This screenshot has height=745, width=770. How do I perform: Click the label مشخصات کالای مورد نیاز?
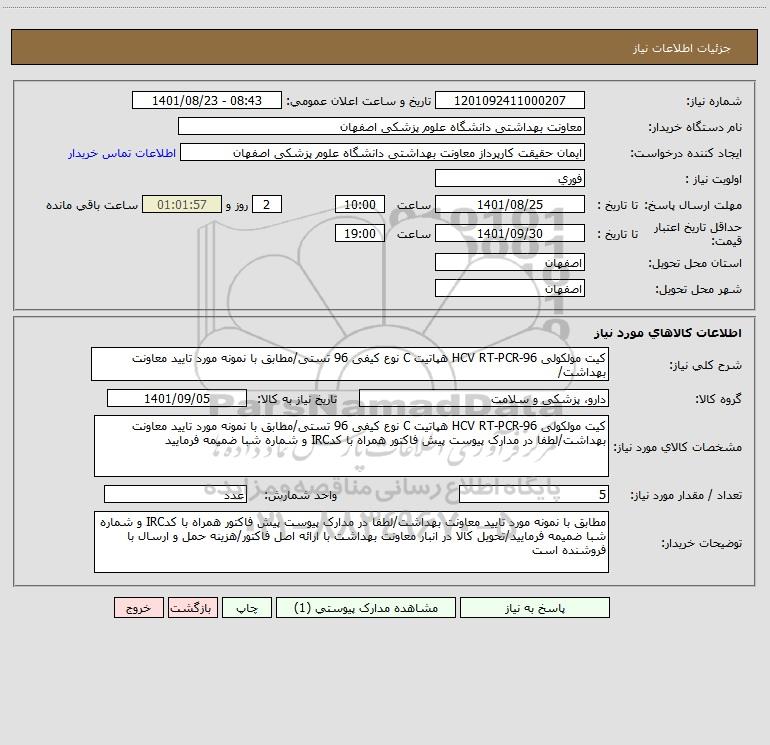[678, 447]
